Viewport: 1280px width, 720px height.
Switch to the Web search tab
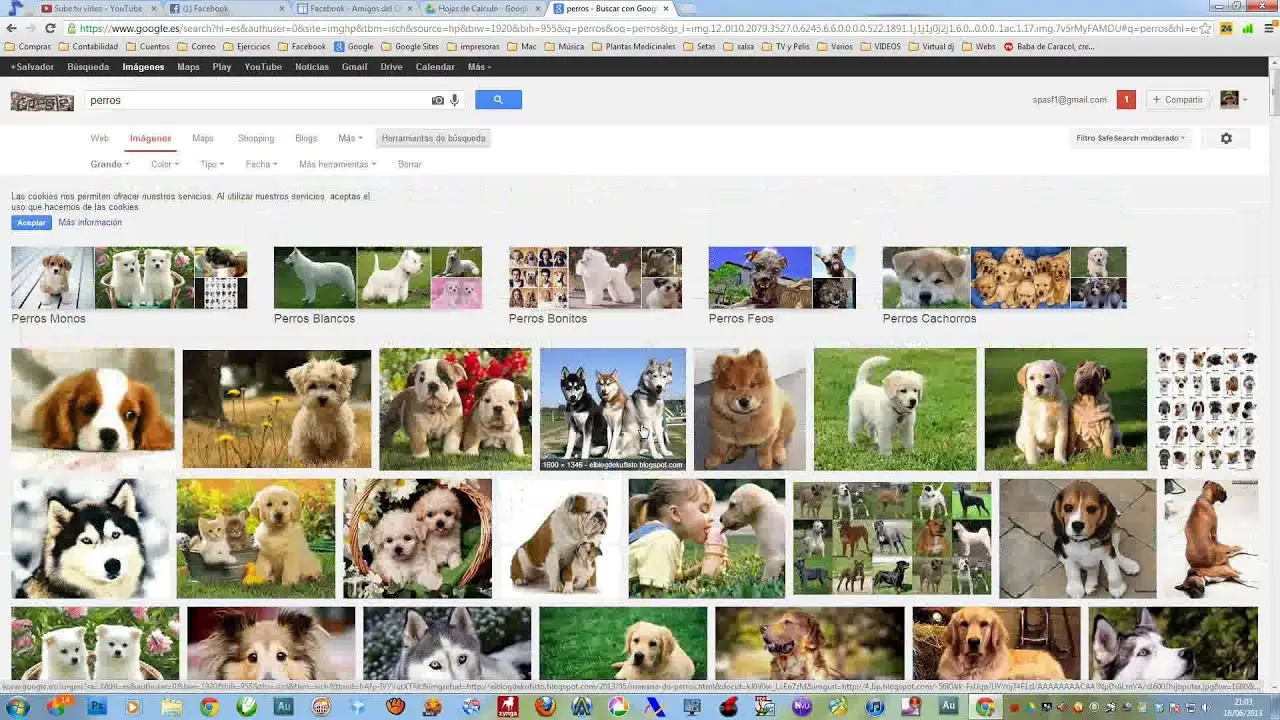click(x=100, y=138)
